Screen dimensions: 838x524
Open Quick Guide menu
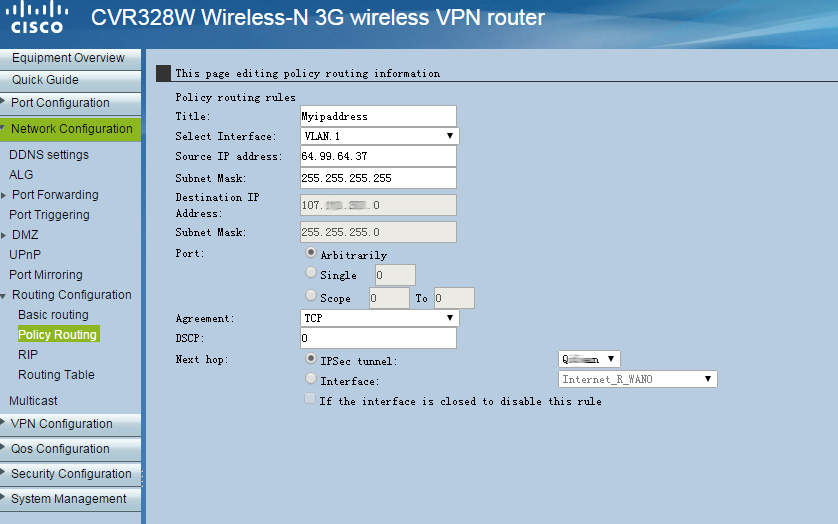(70, 80)
